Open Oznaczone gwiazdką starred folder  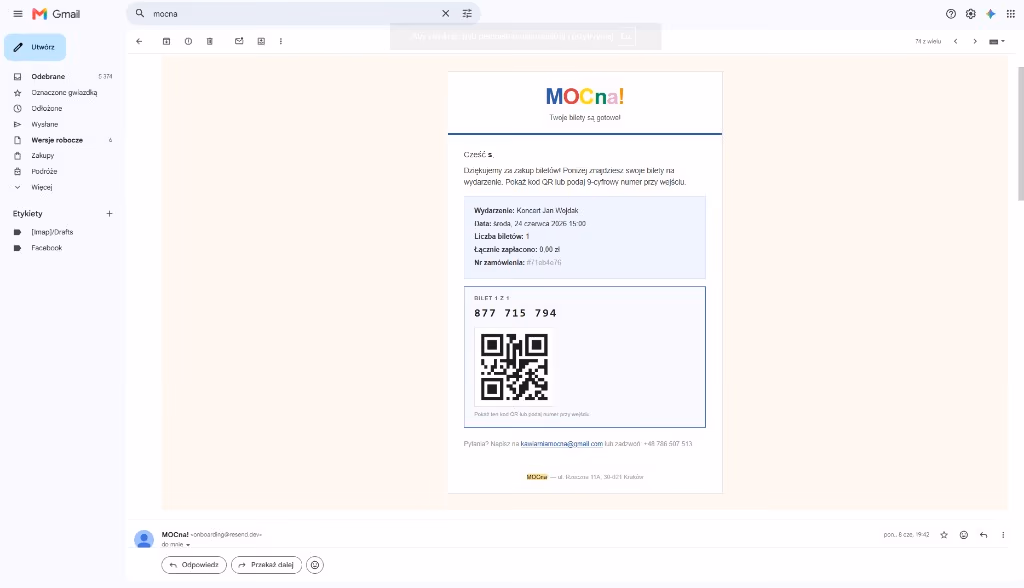pyautogui.click(x=63, y=93)
